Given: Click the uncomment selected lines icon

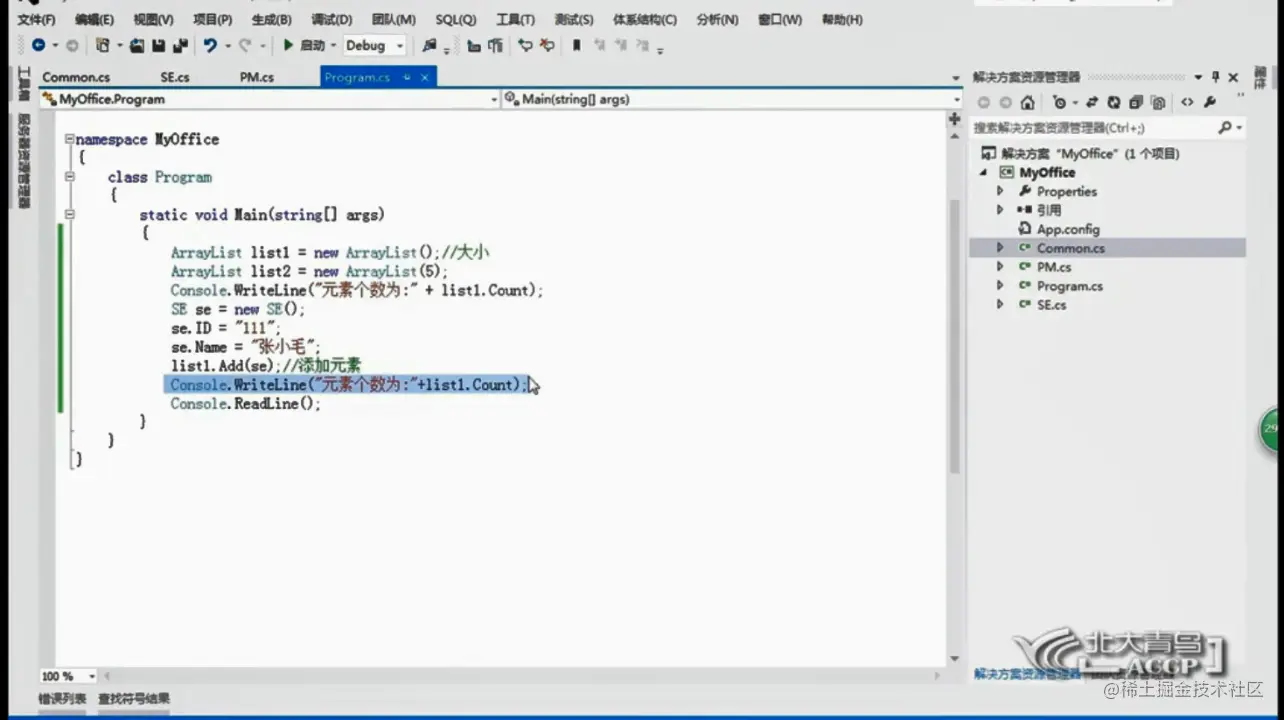Looking at the screenshot, I should [547, 45].
